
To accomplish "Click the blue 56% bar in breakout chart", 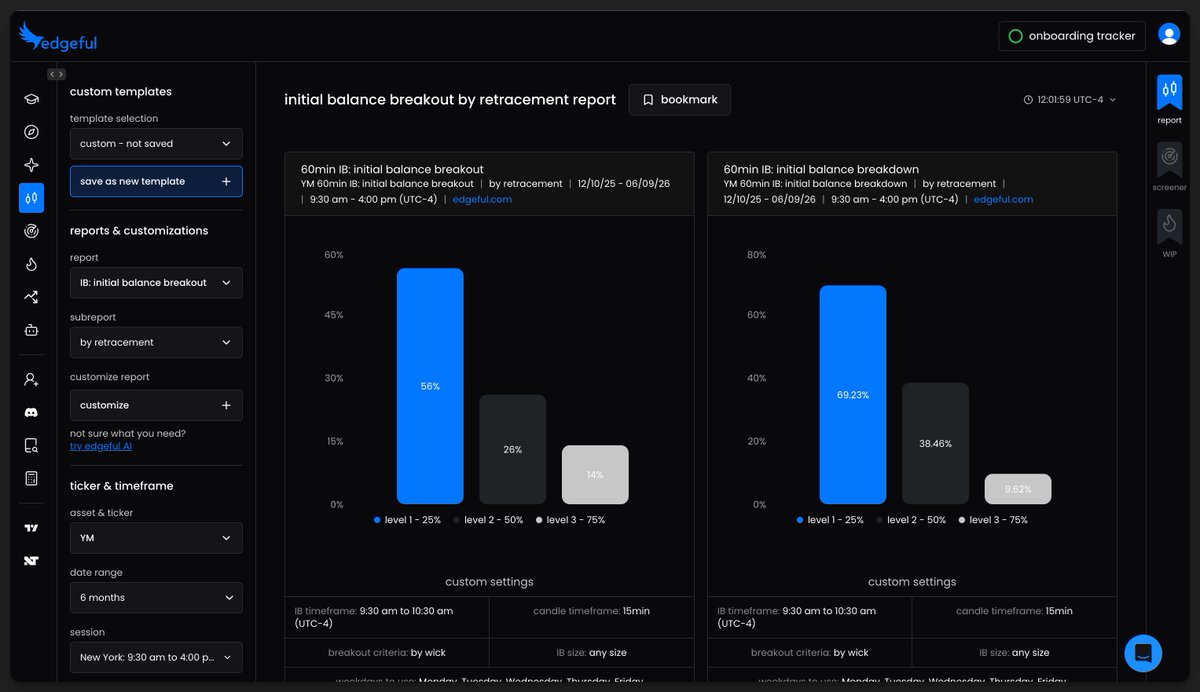I will (x=430, y=386).
